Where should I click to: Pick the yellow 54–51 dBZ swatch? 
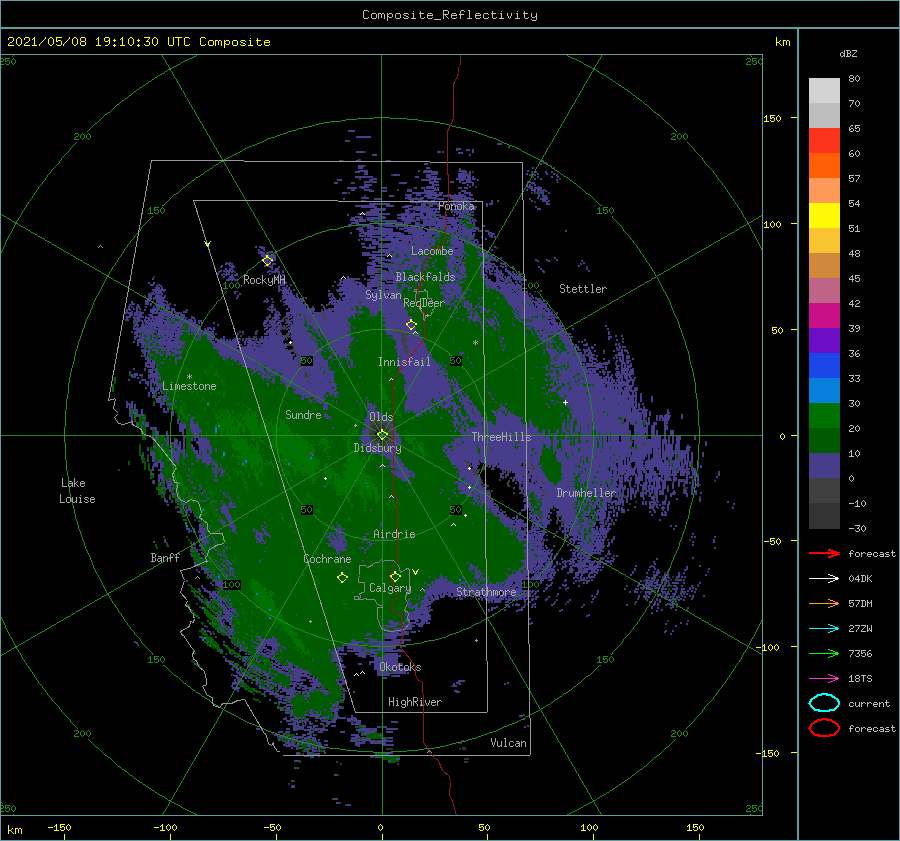[824, 216]
